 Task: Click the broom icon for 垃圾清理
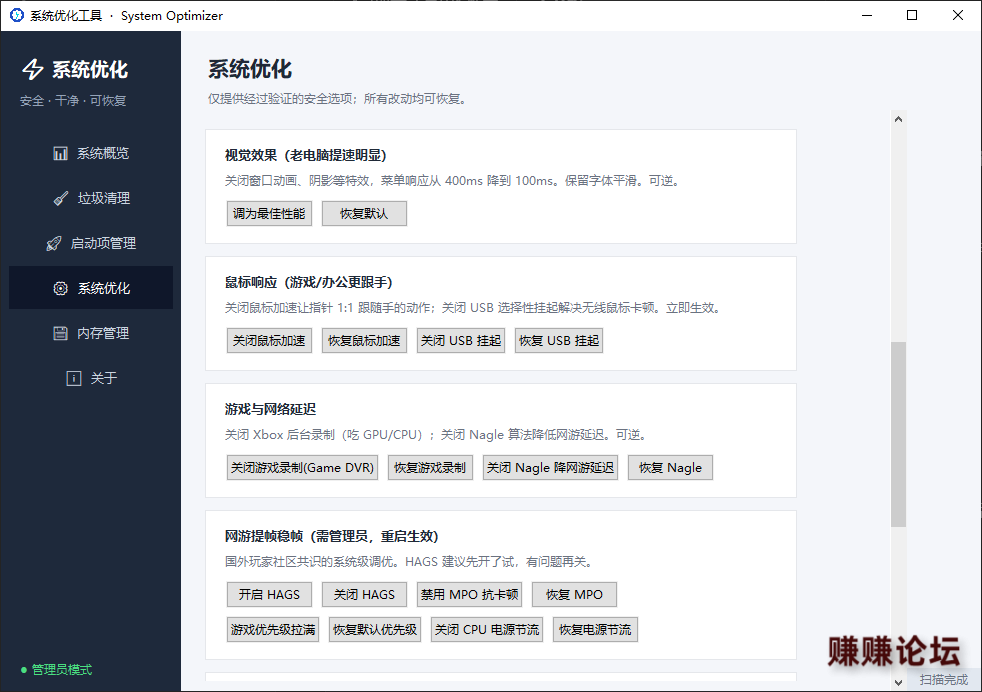(61, 199)
